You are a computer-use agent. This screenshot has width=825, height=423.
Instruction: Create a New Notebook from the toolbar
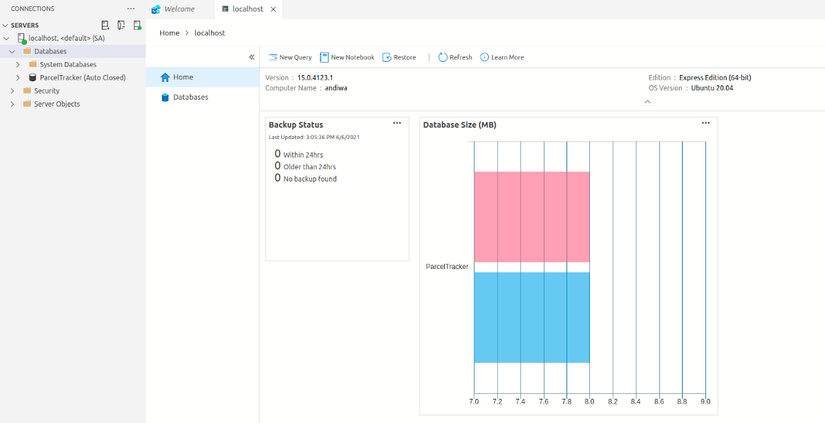[347, 57]
